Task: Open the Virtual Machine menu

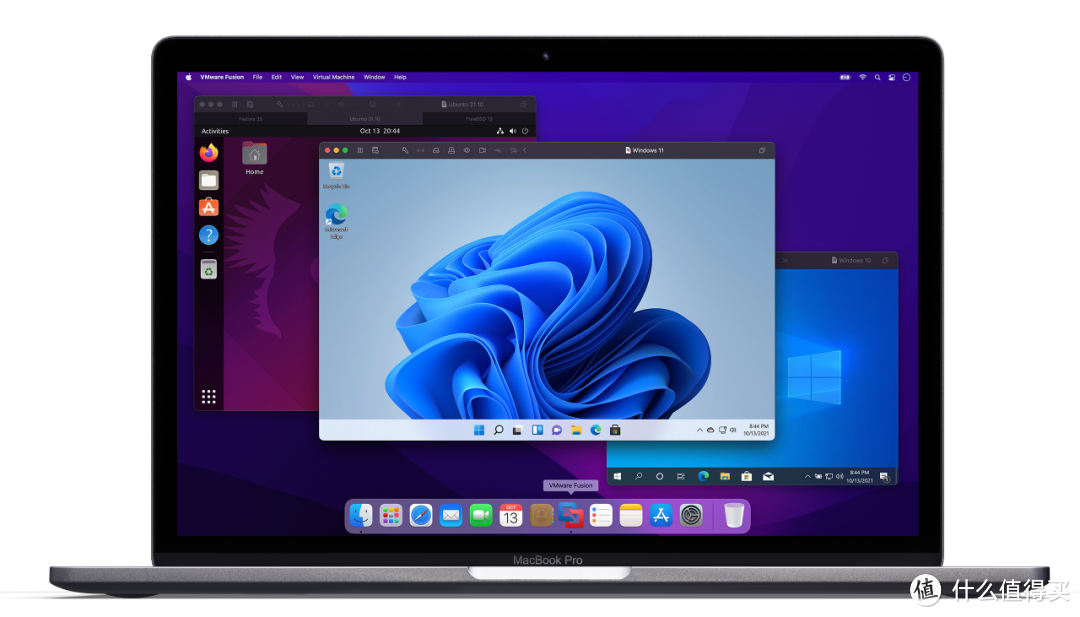Action: pos(333,77)
